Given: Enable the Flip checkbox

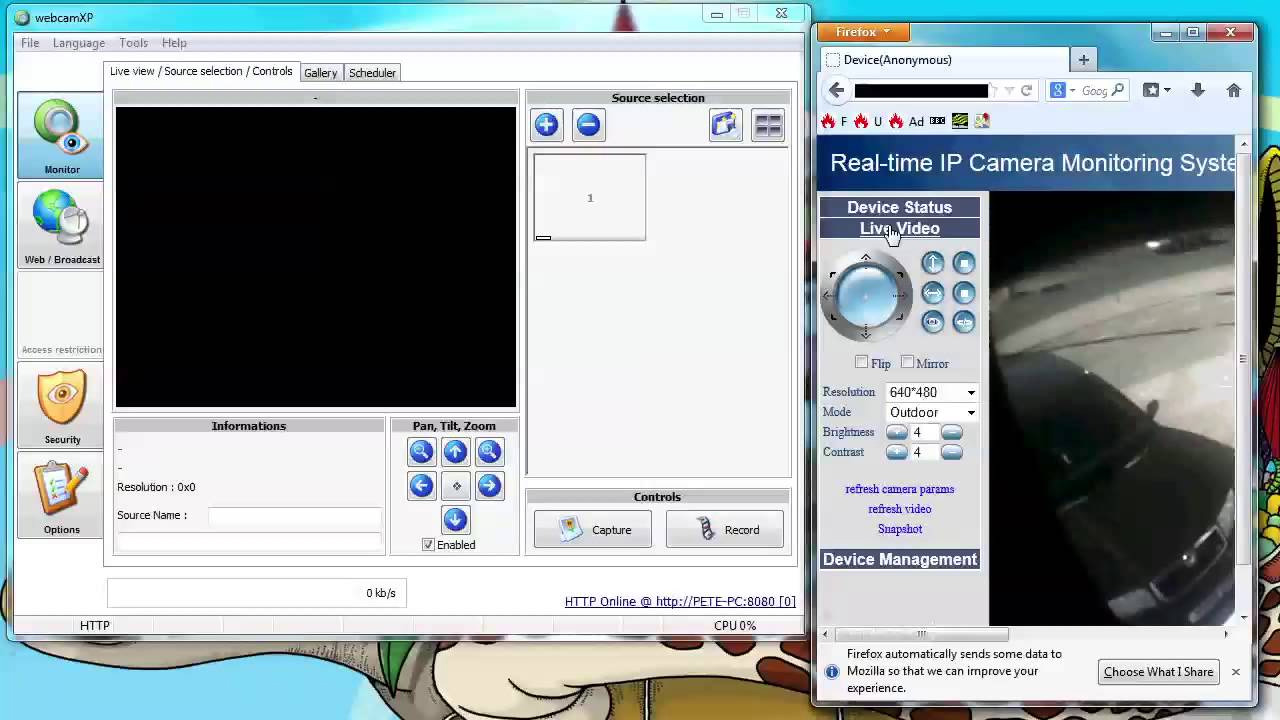Looking at the screenshot, I should click(x=862, y=362).
